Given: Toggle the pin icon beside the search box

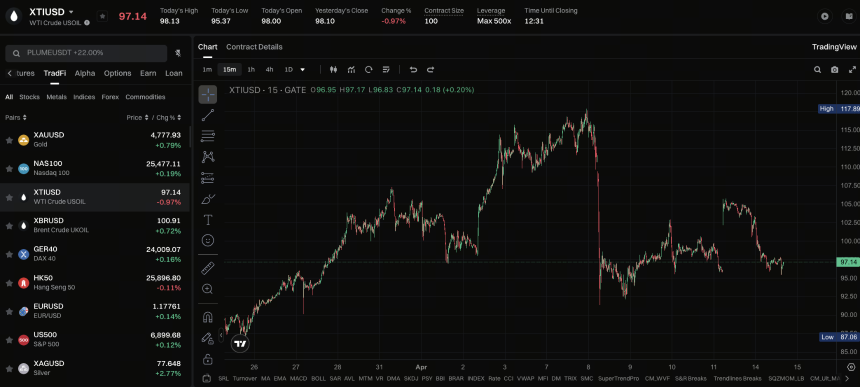Looking at the screenshot, I should [x=178, y=53].
